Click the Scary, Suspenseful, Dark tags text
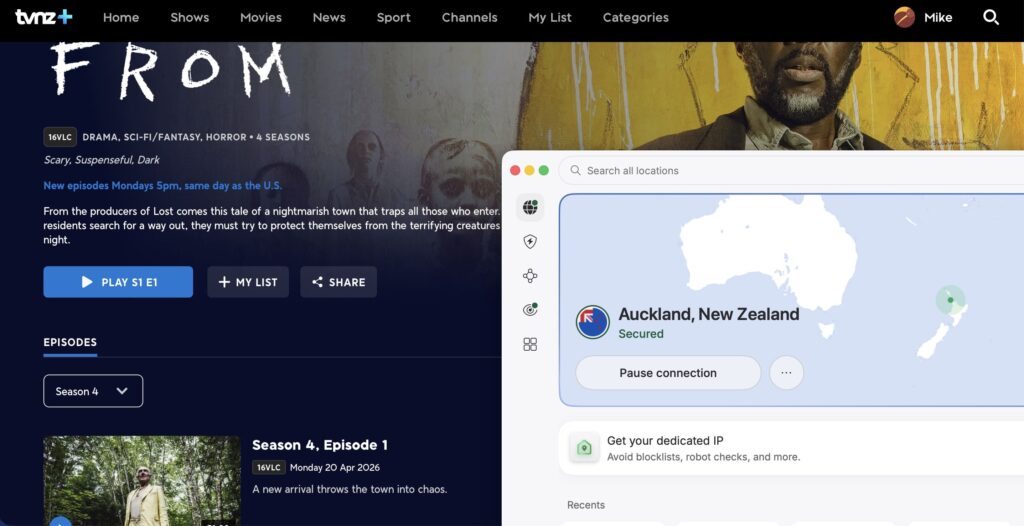 [x=101, y=160]
